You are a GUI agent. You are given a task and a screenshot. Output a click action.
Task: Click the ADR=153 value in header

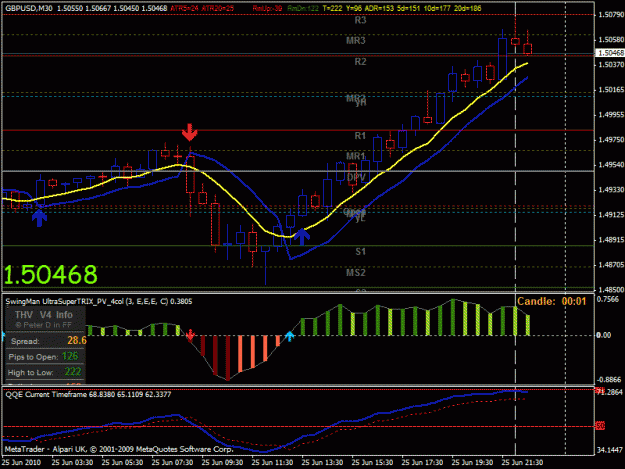[x=379, y=8]
